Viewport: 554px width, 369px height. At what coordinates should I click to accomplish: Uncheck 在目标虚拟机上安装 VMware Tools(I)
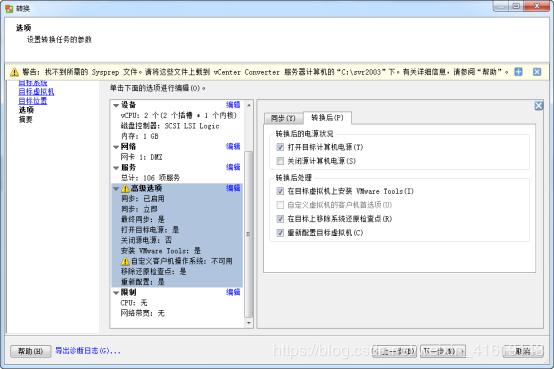tap(280, 191)
